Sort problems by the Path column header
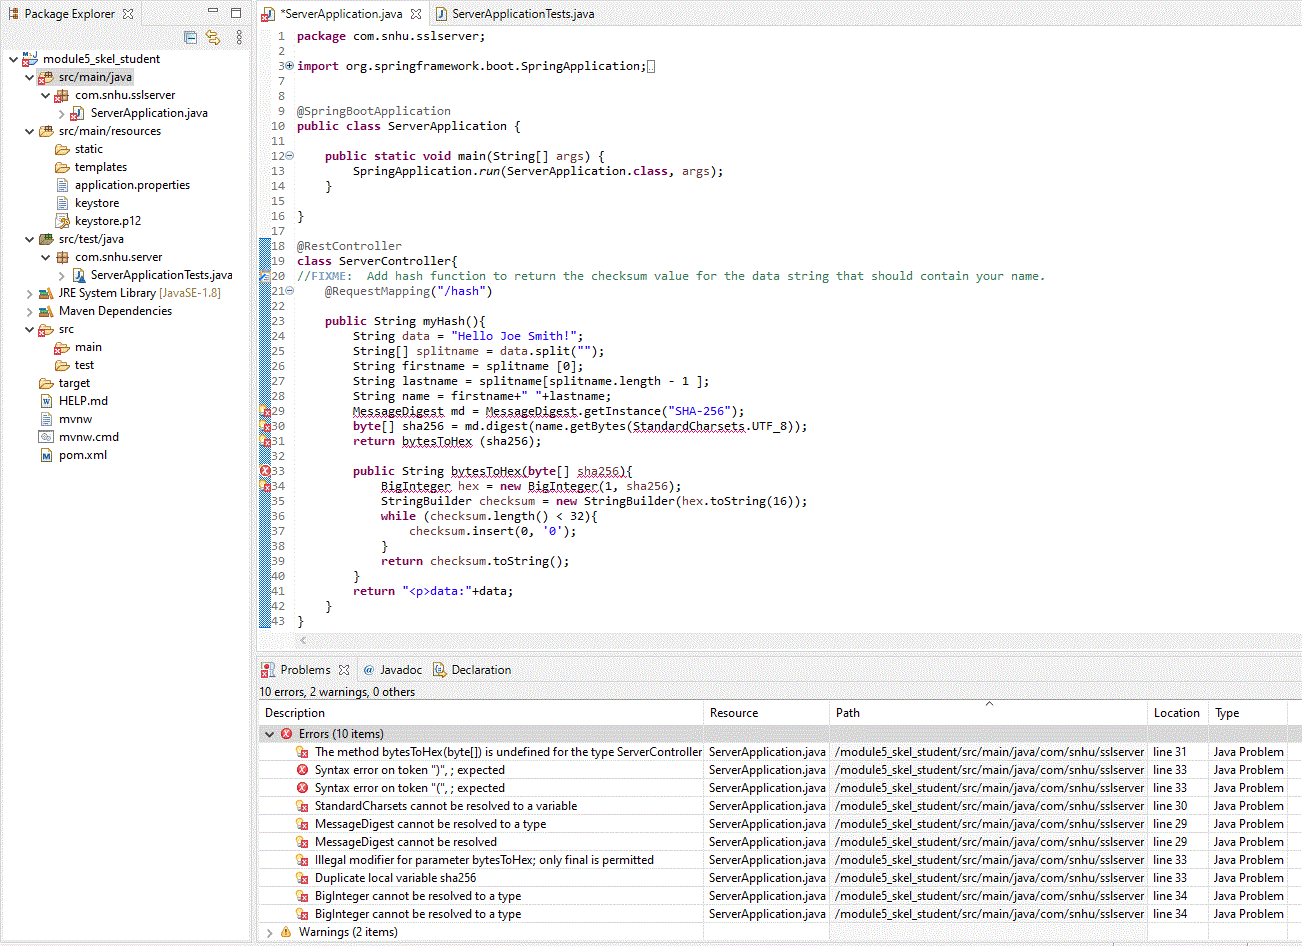The image size is (1302, 946). coord(847,712)
